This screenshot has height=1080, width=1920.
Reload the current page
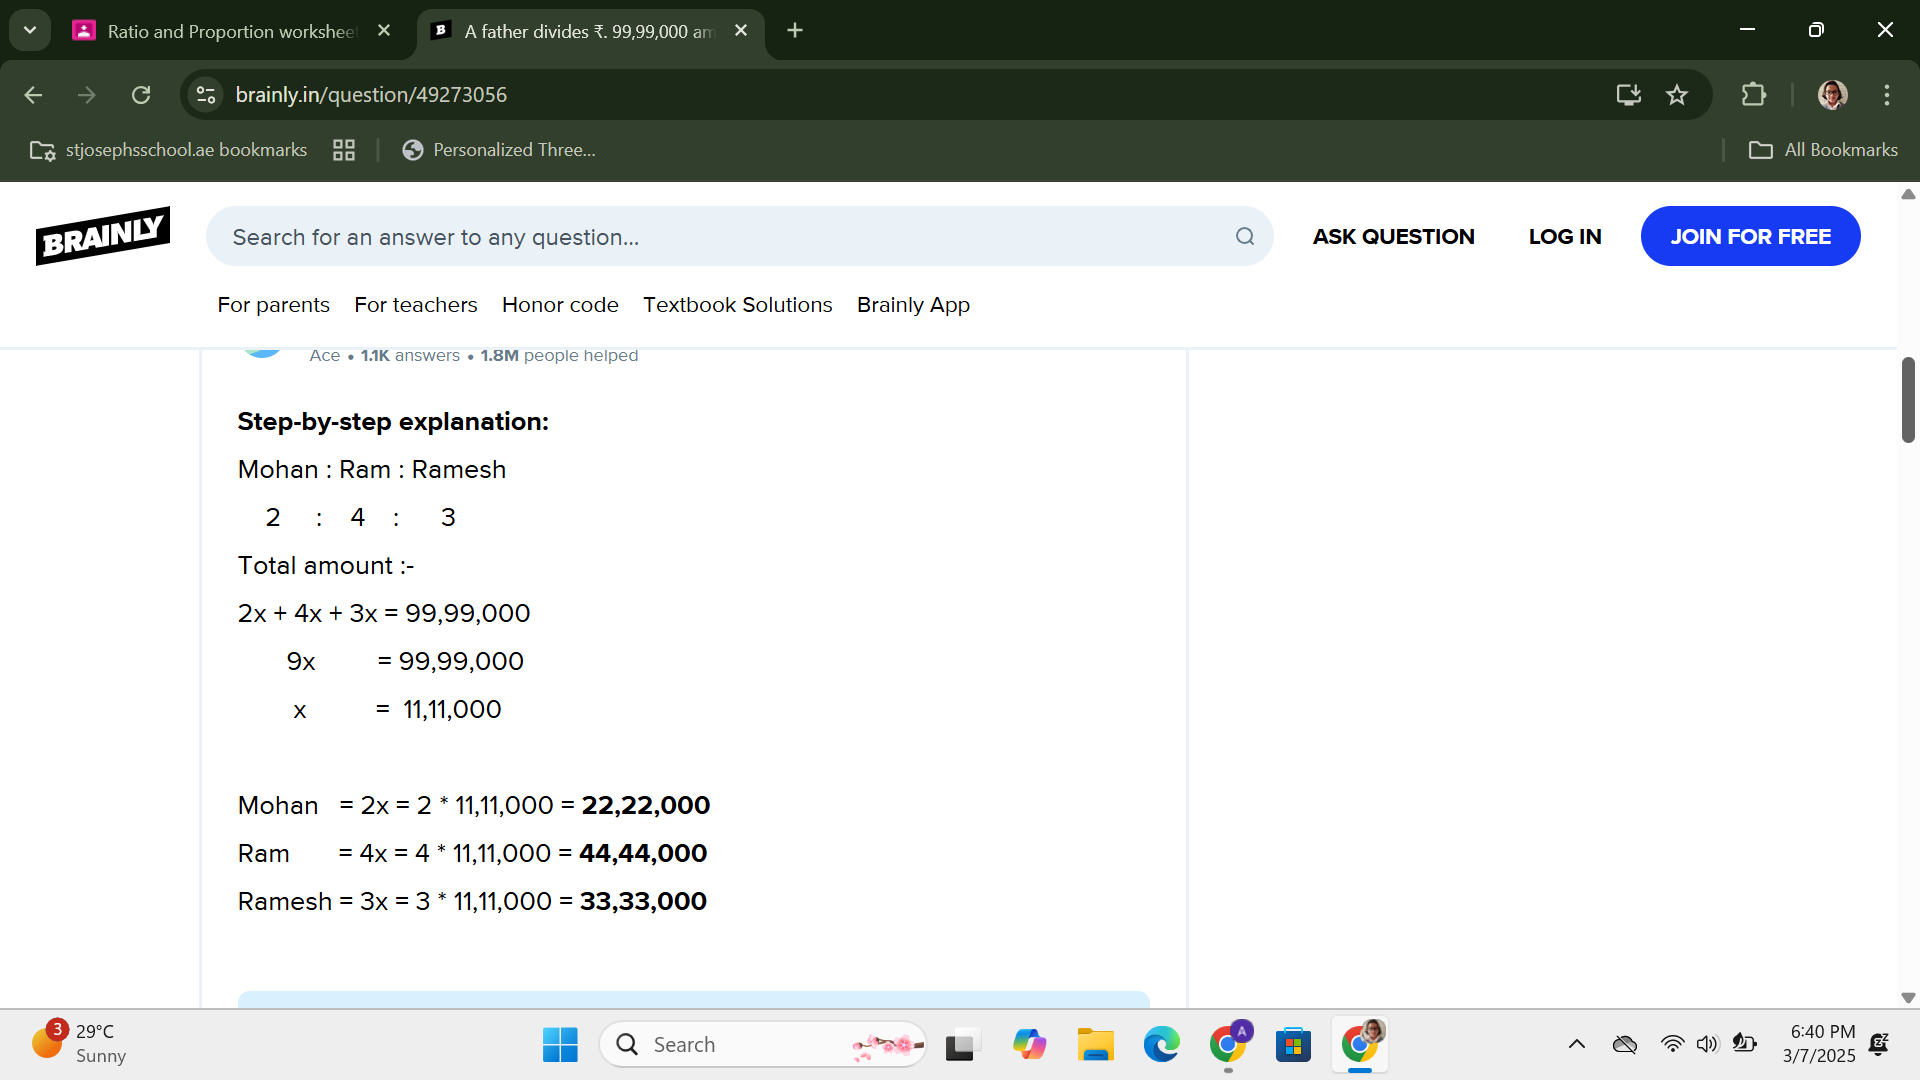141,95
